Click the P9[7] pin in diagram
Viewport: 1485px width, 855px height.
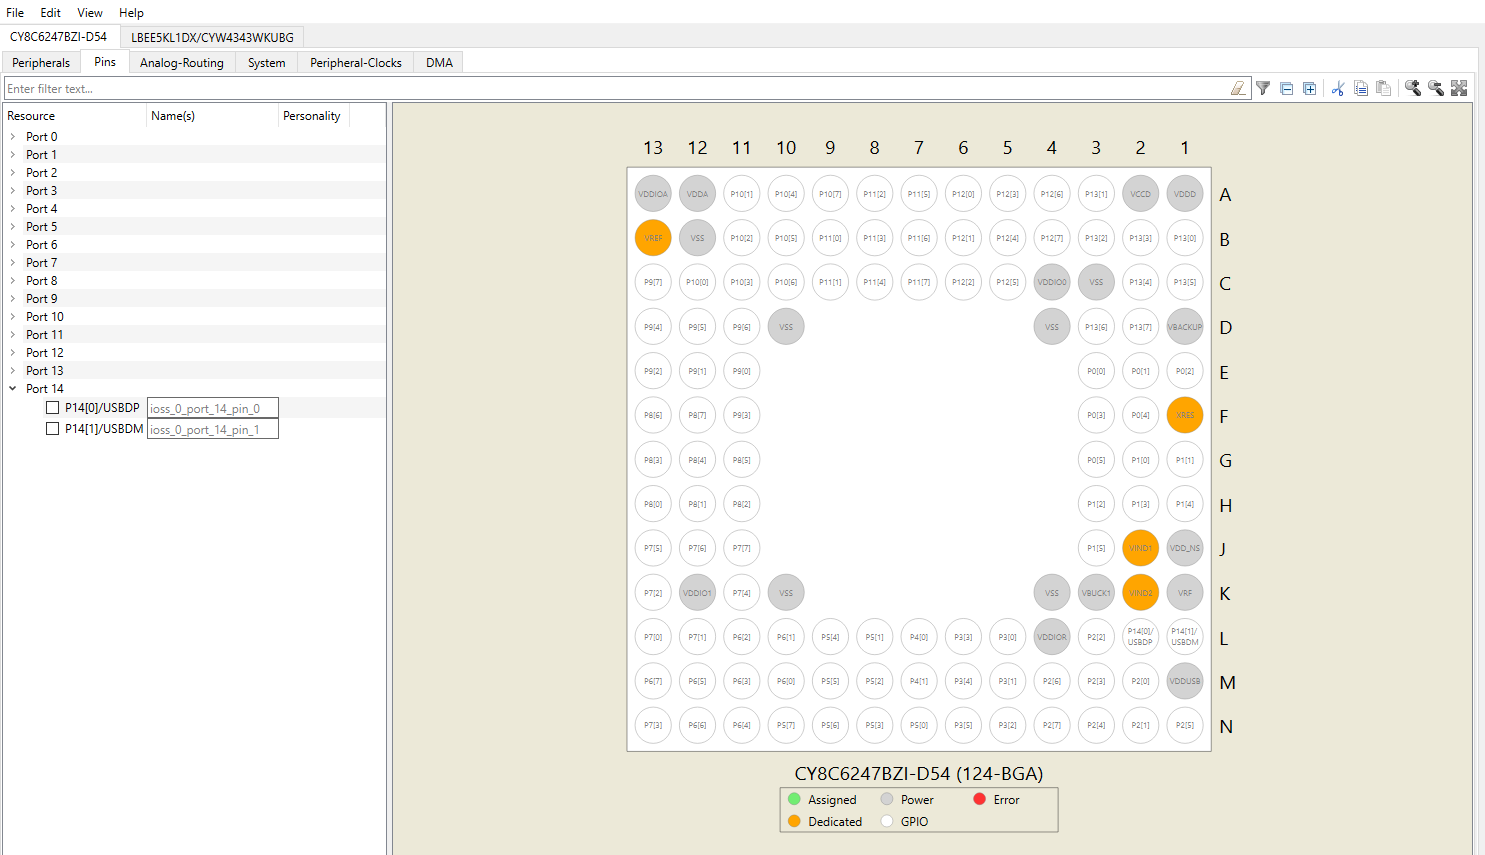coord(653,282)
